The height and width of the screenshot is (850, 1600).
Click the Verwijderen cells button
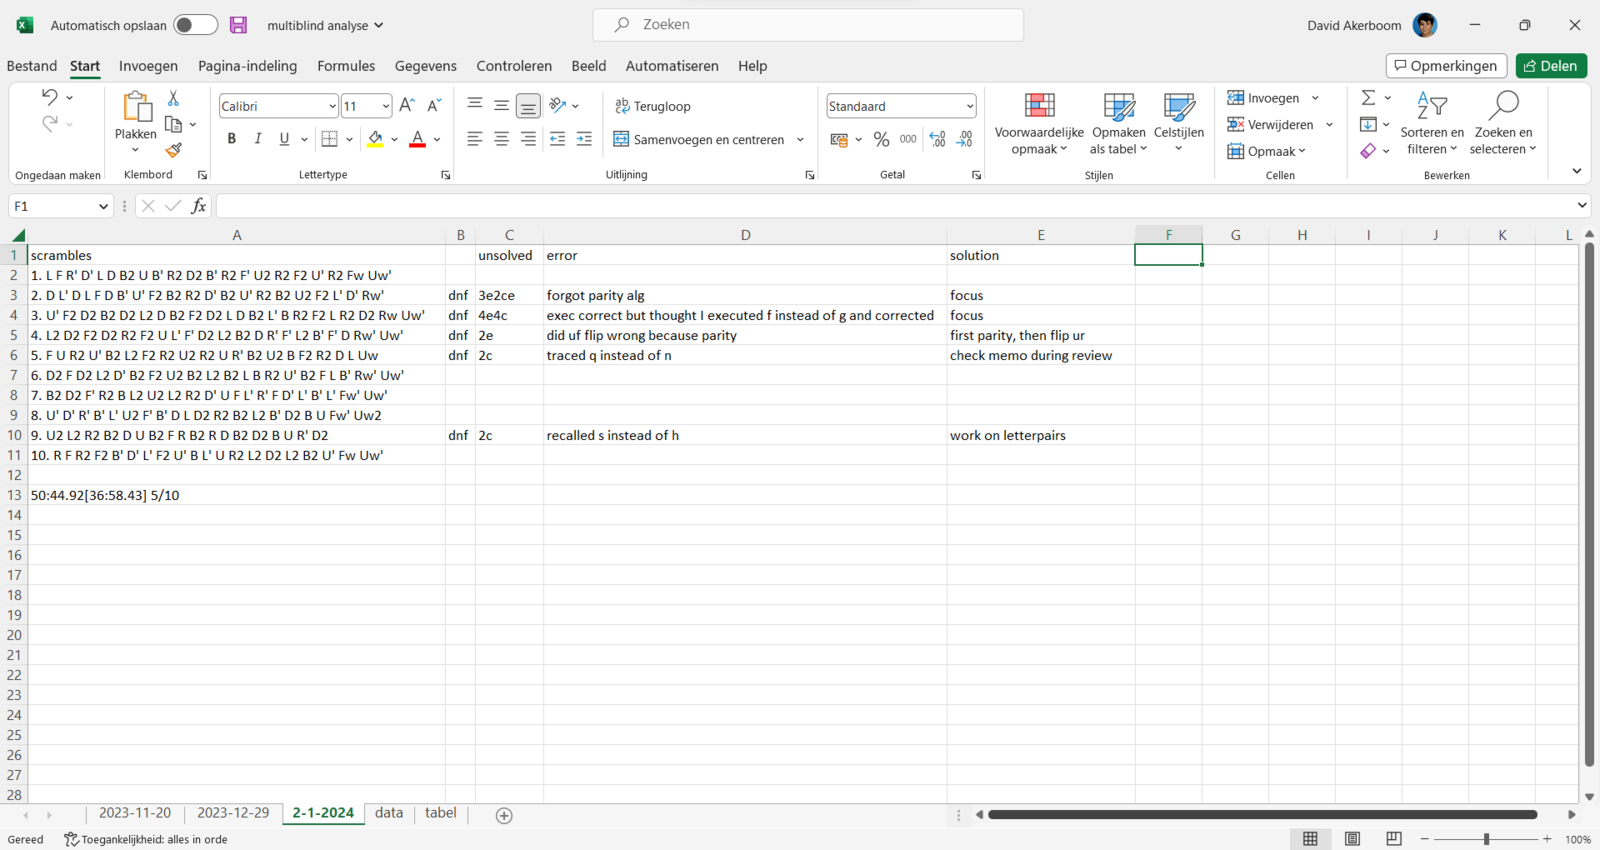[x=1271, y=125]
